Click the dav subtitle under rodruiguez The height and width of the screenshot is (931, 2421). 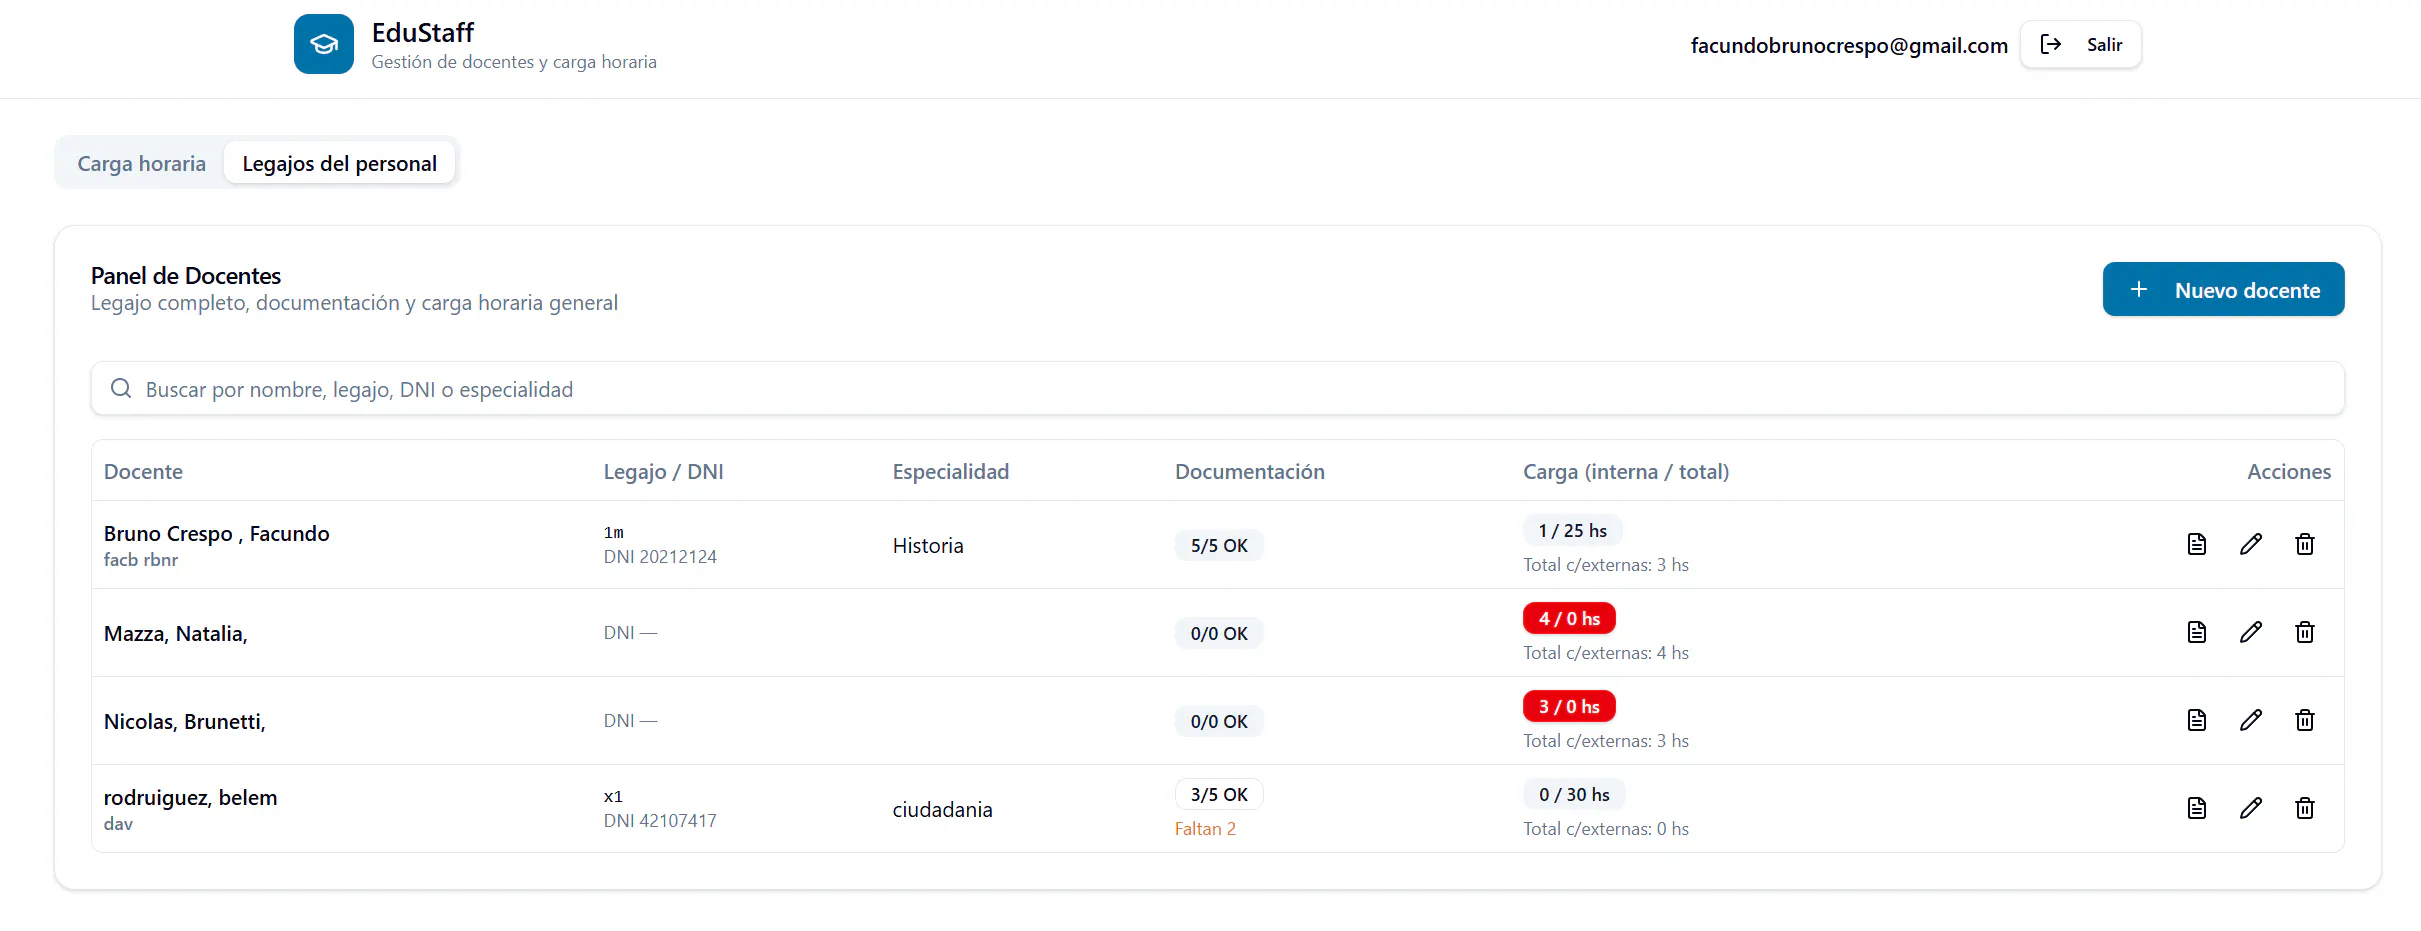point(118,823)
